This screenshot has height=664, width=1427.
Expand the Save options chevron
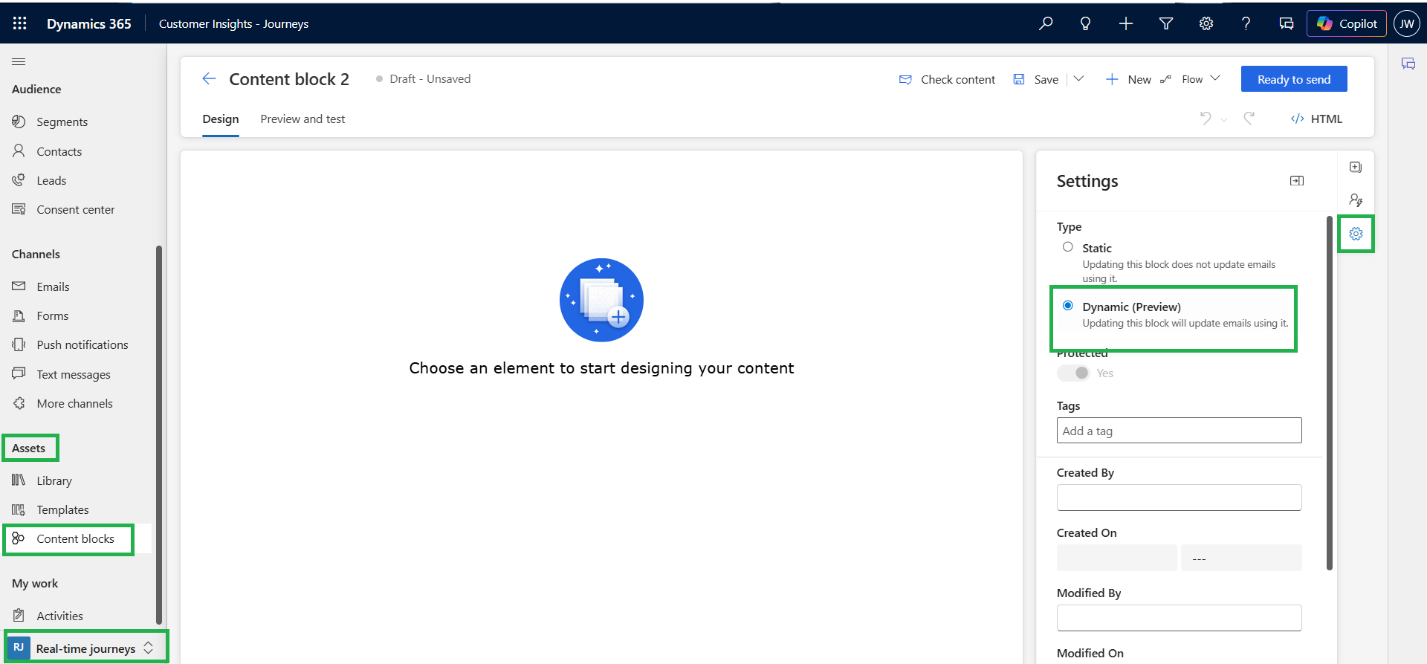click(1078, 79)
